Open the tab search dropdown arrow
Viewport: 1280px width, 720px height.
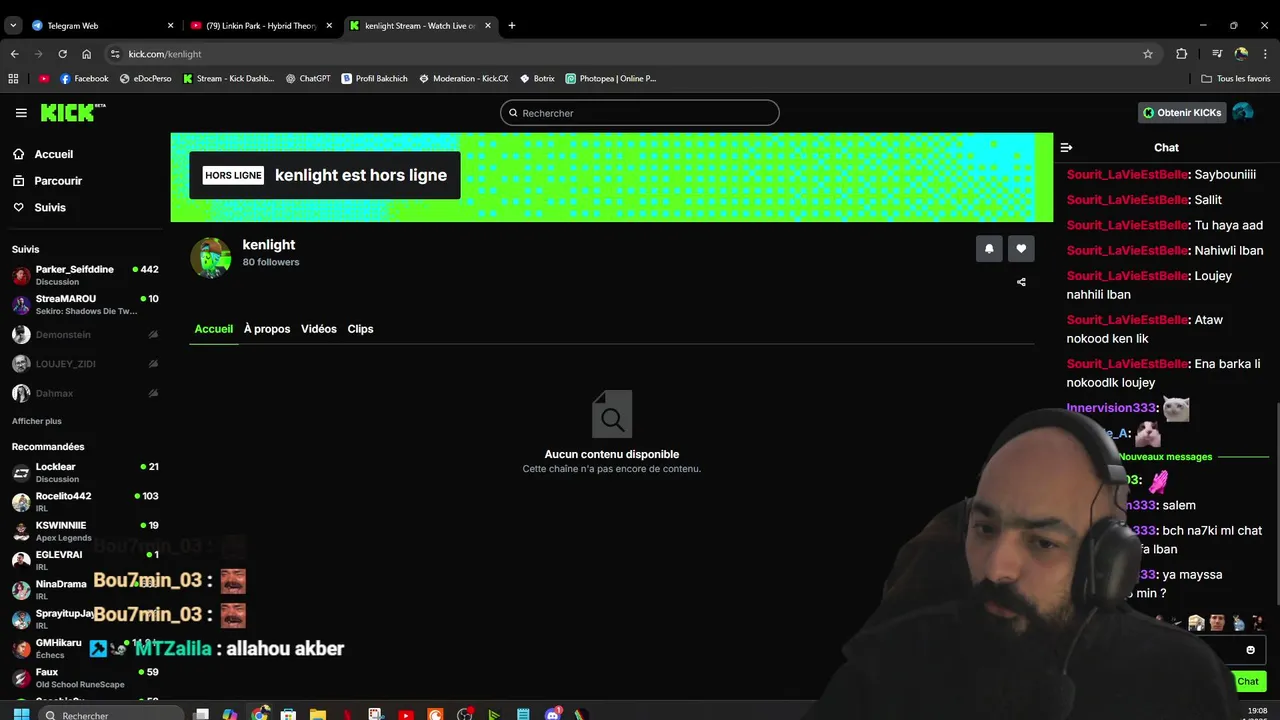point(13,26)
